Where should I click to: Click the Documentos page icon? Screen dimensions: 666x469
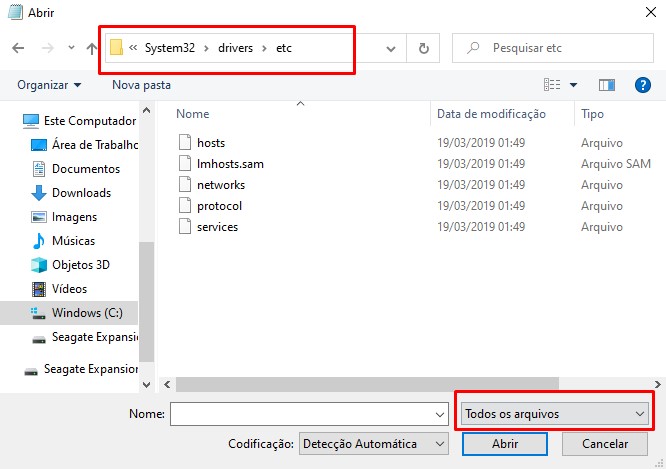[39, 169]
